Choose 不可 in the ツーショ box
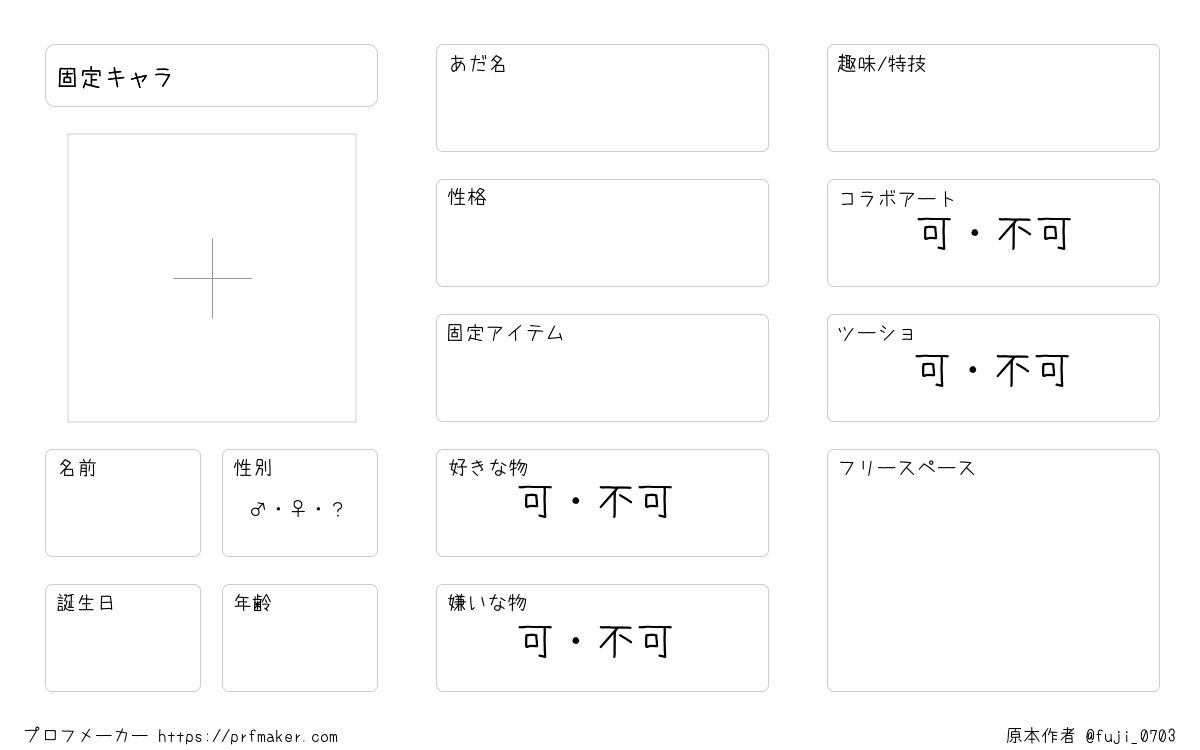The height and width of the screenshot is (750, 1200). pyautogui.click(x=1032, y=370)
